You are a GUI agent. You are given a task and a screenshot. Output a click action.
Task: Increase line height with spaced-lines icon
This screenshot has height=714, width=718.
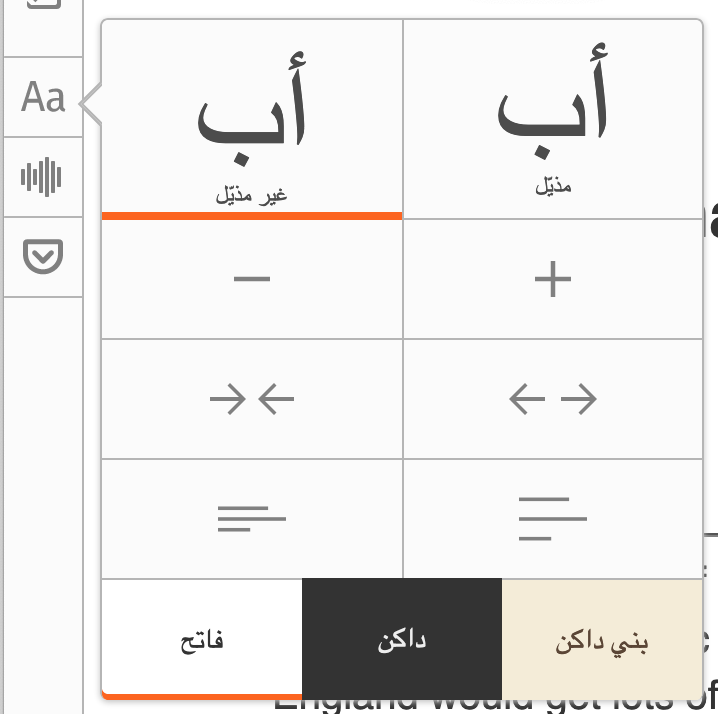[x=553, y=519]
